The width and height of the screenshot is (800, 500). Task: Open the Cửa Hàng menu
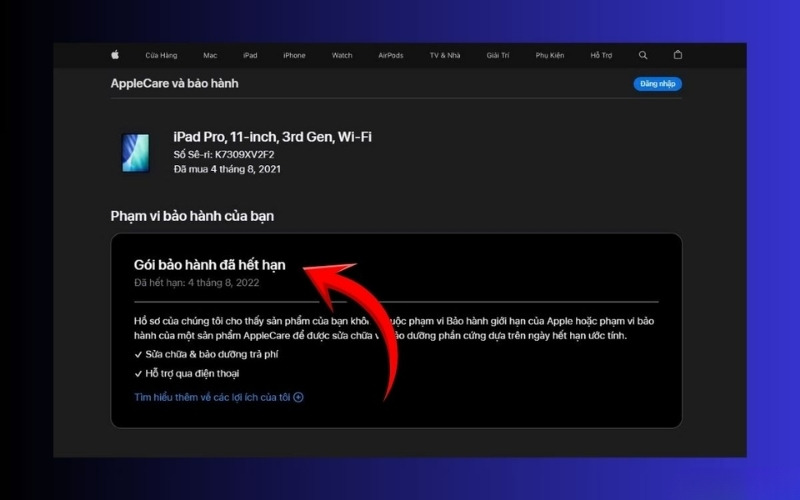tap(161, 55)
